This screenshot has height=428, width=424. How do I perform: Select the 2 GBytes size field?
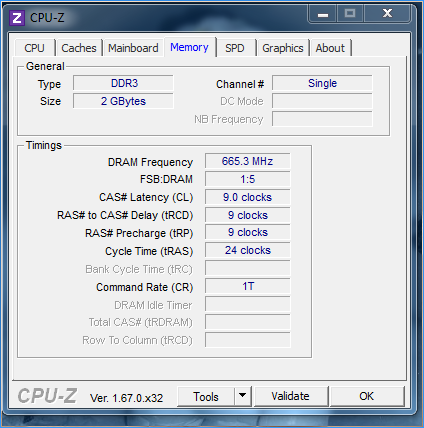[124, 101]
